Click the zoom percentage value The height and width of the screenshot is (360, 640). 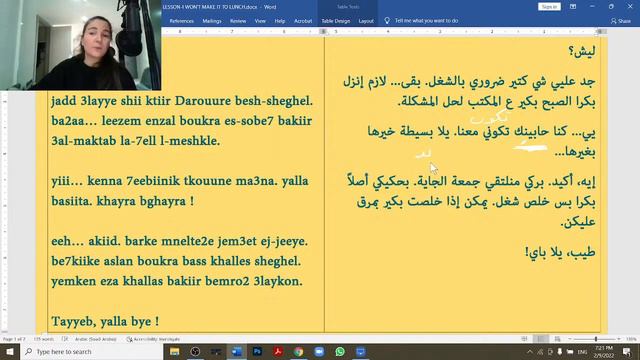631,339
